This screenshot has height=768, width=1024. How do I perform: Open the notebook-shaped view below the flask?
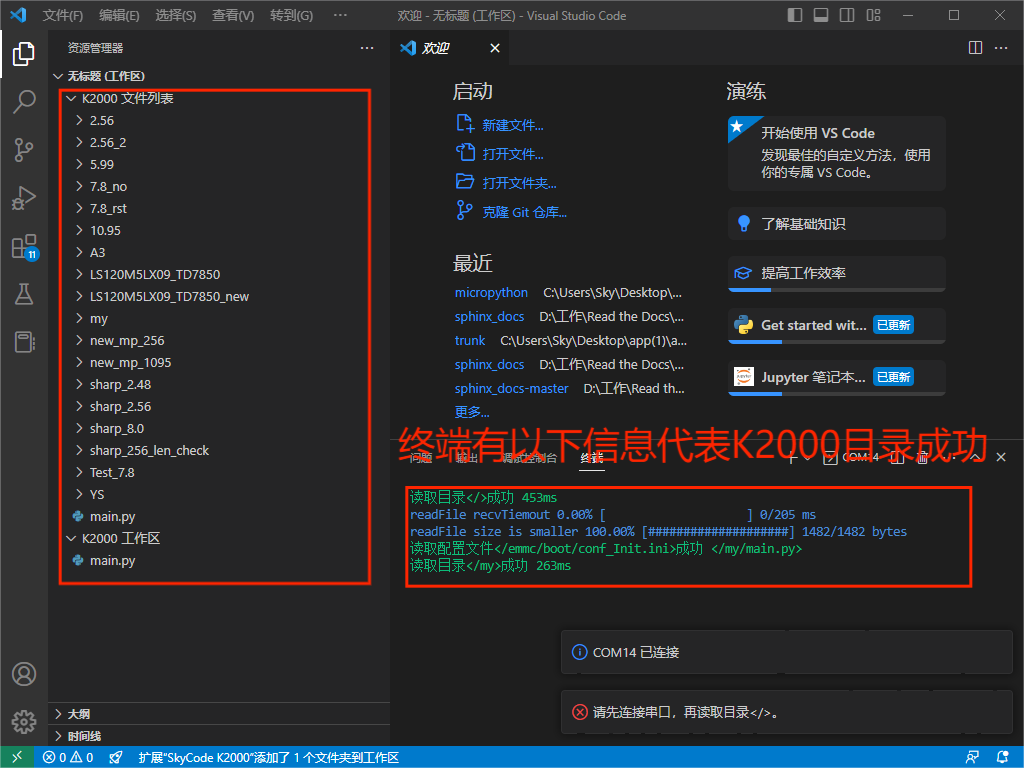pos(24,342)
